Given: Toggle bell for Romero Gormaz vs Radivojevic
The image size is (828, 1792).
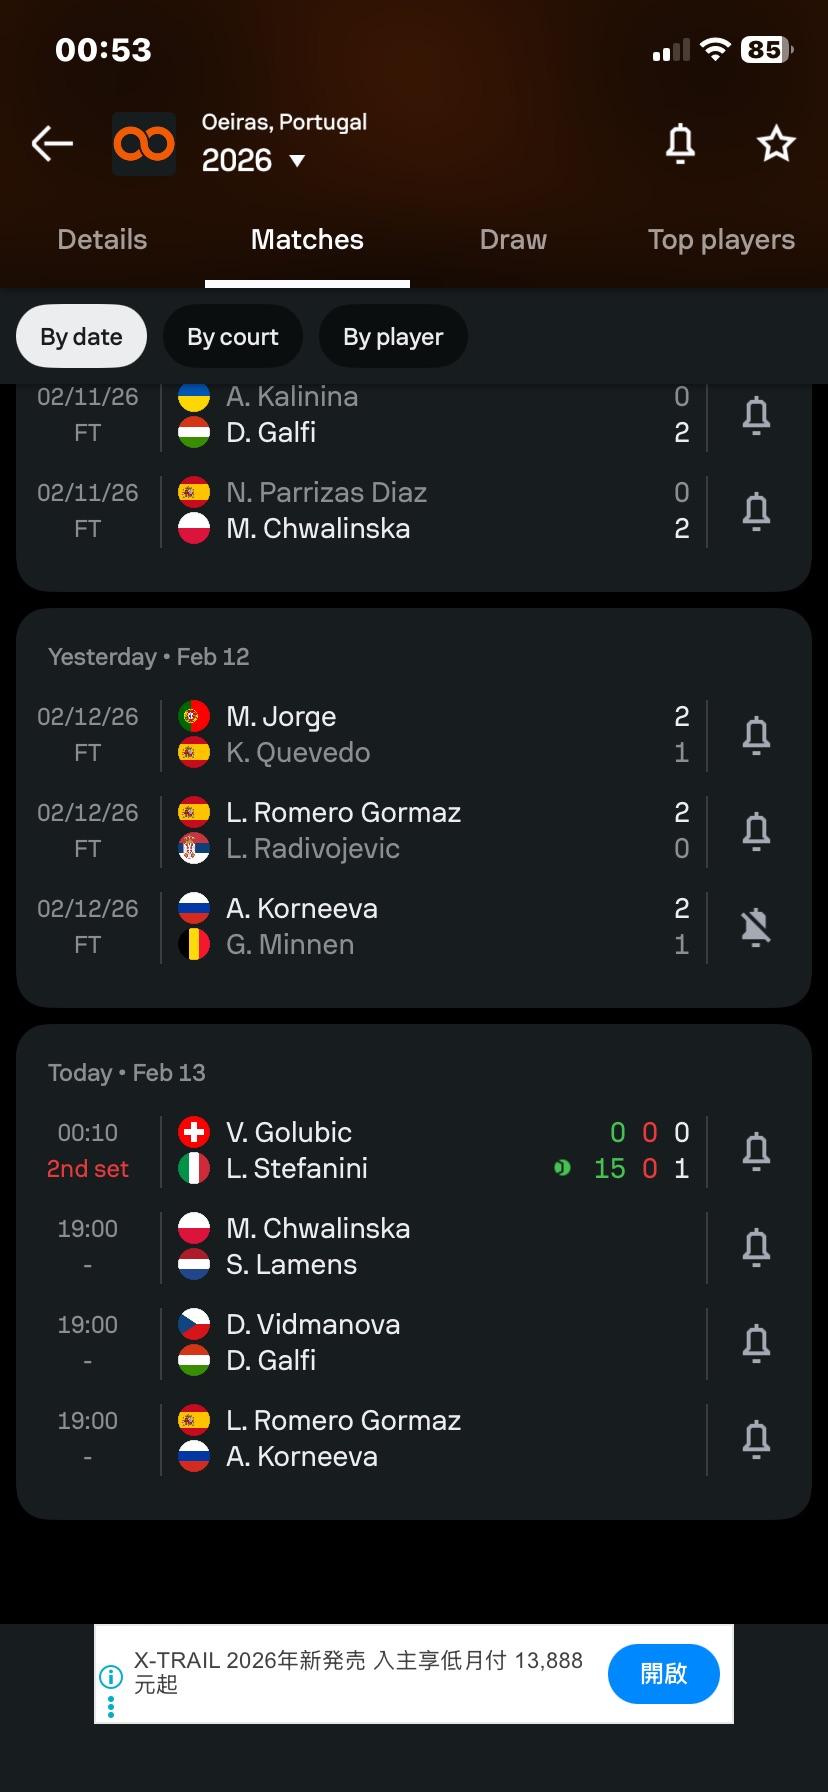Looking at the screenshot, I should 756,831.
